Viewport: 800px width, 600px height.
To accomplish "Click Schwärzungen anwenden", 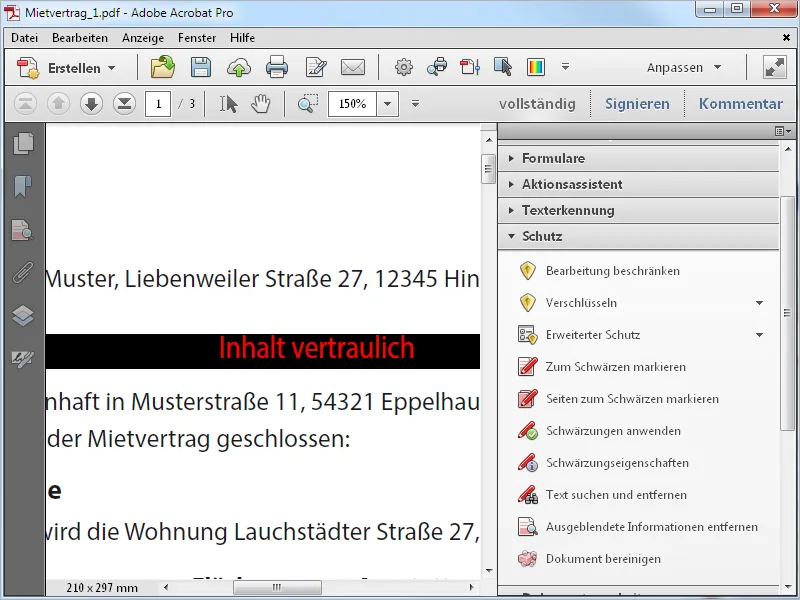I will [x=599, y=431].
